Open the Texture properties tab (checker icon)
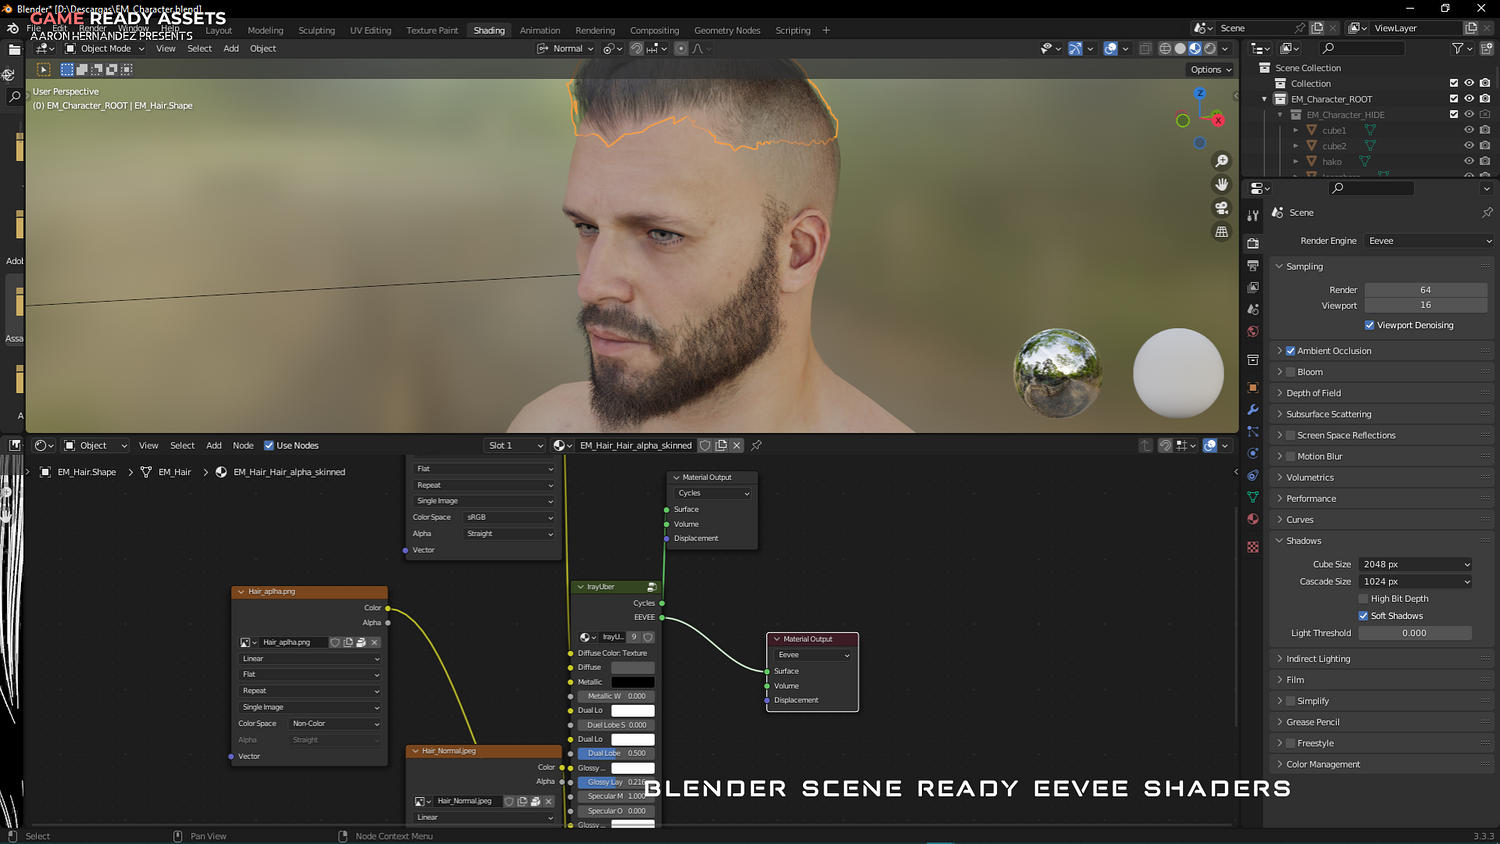This screenshot has width=1500, height=844. pyautogui.click(x=1253, y=547)
